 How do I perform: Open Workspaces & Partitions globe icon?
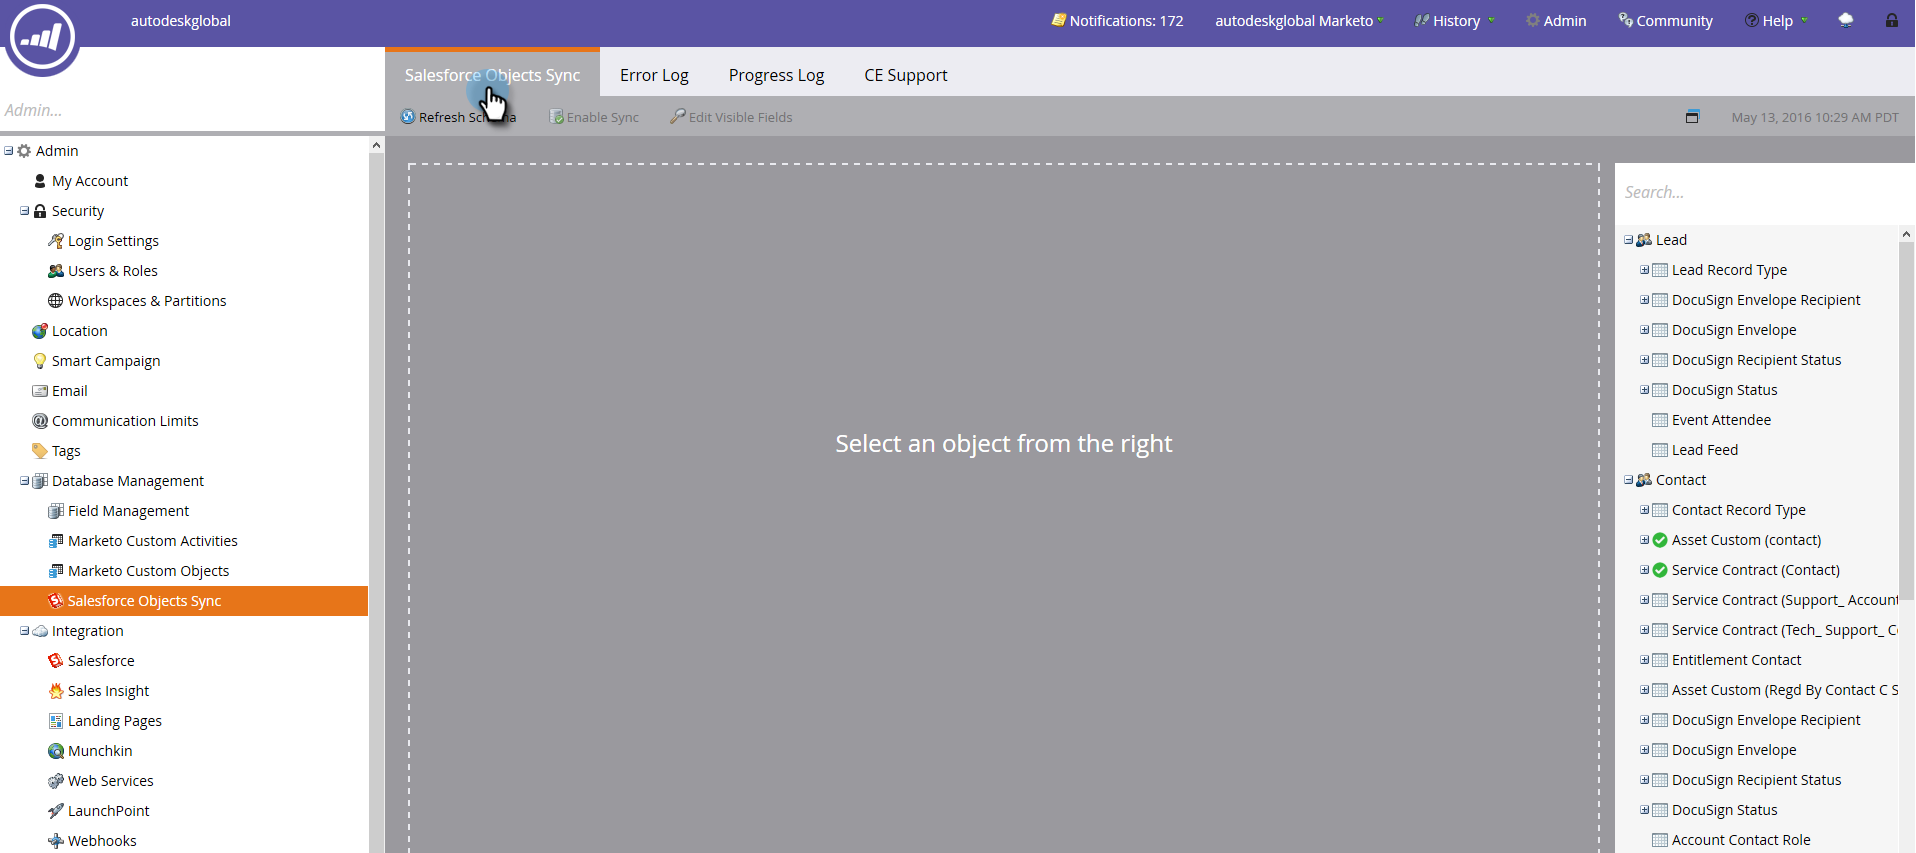[56, 301]
